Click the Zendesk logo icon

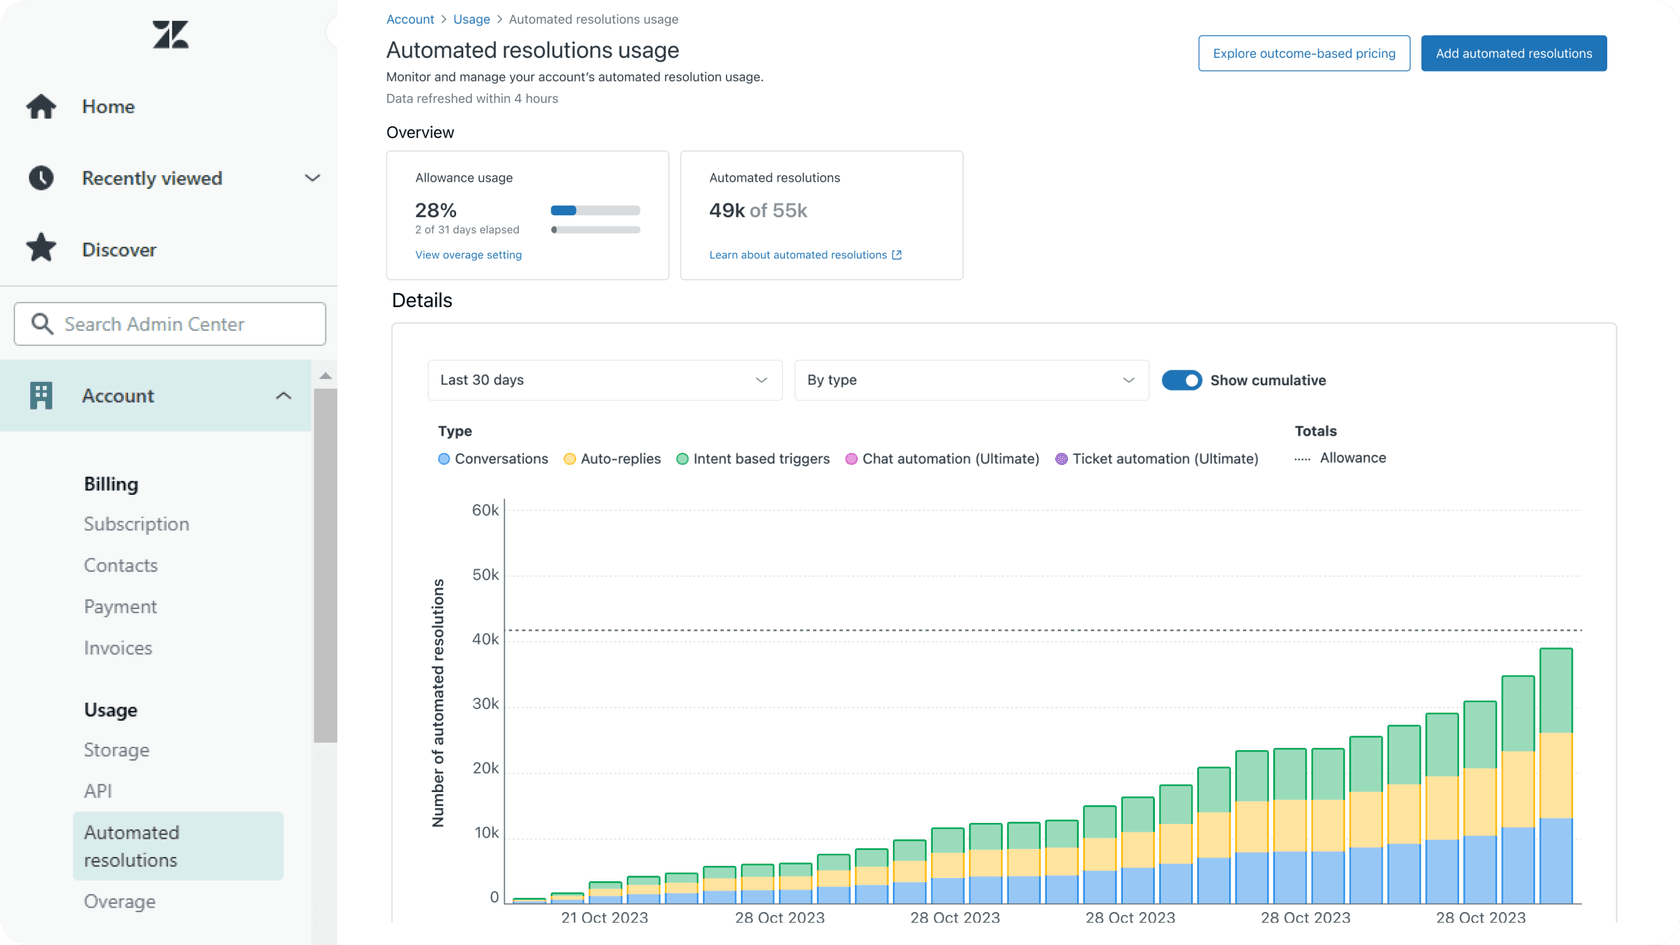pyautogui.click(x=169, y=33)
